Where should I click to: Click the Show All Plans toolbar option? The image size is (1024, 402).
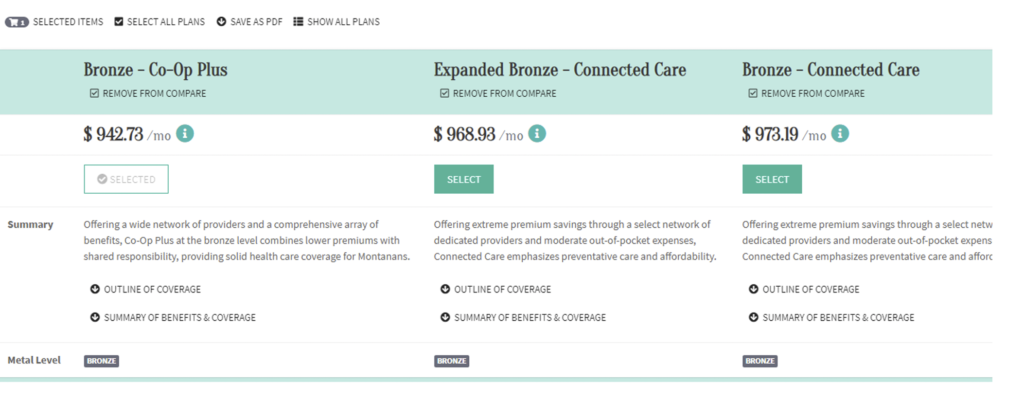click(336, 22)
